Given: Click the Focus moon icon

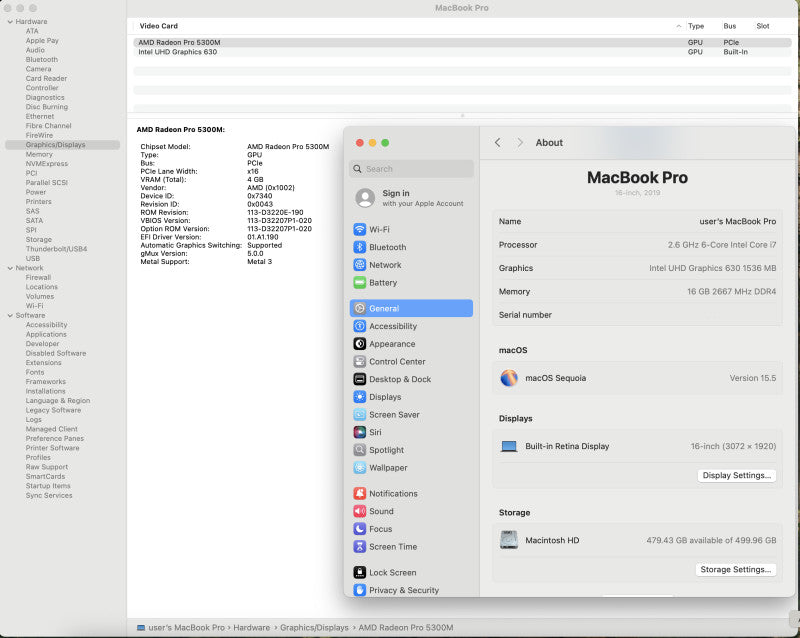Looking at the screenshot, I should (x=360, y=529).
